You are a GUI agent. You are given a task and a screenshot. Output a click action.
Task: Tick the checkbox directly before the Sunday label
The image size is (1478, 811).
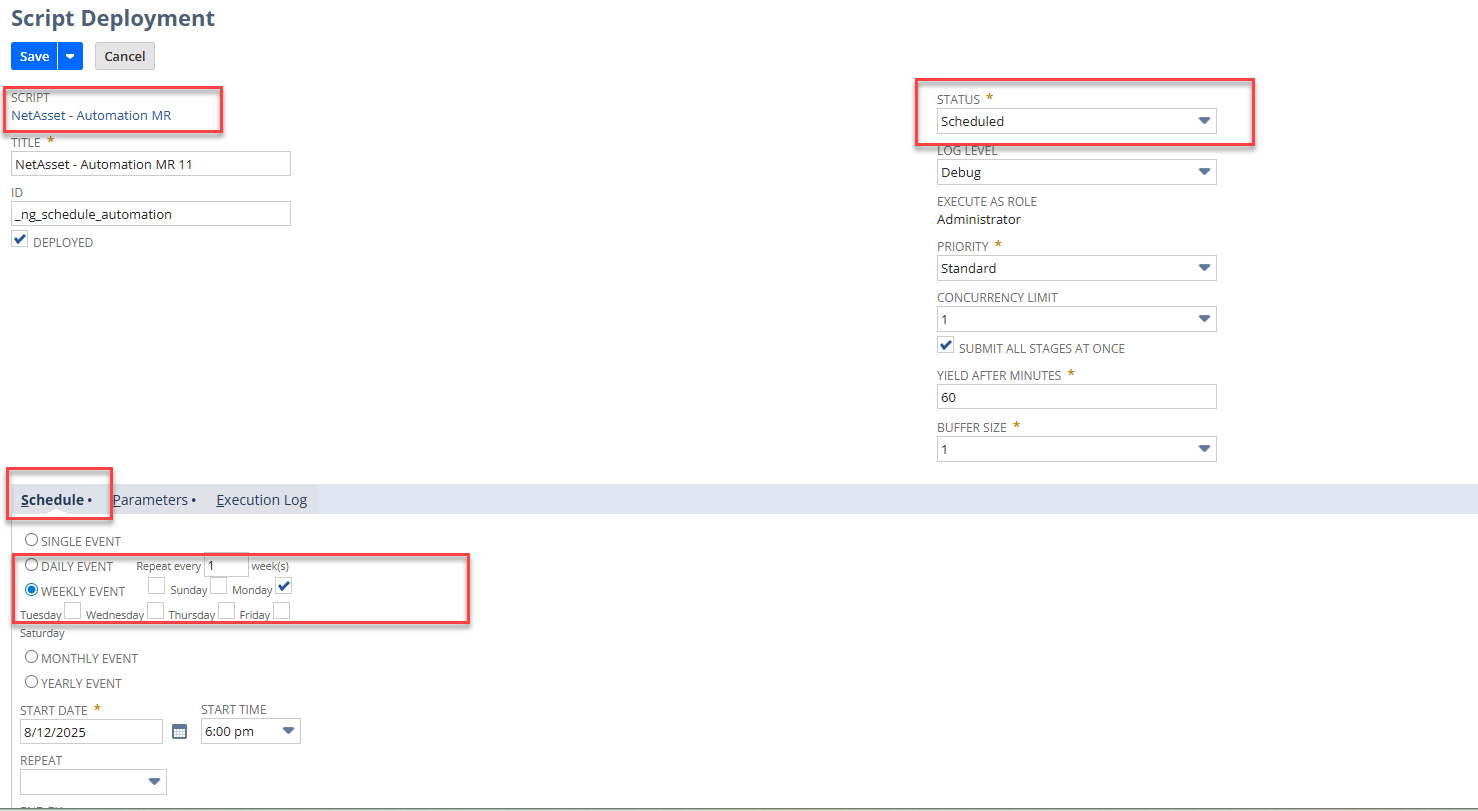157,586
